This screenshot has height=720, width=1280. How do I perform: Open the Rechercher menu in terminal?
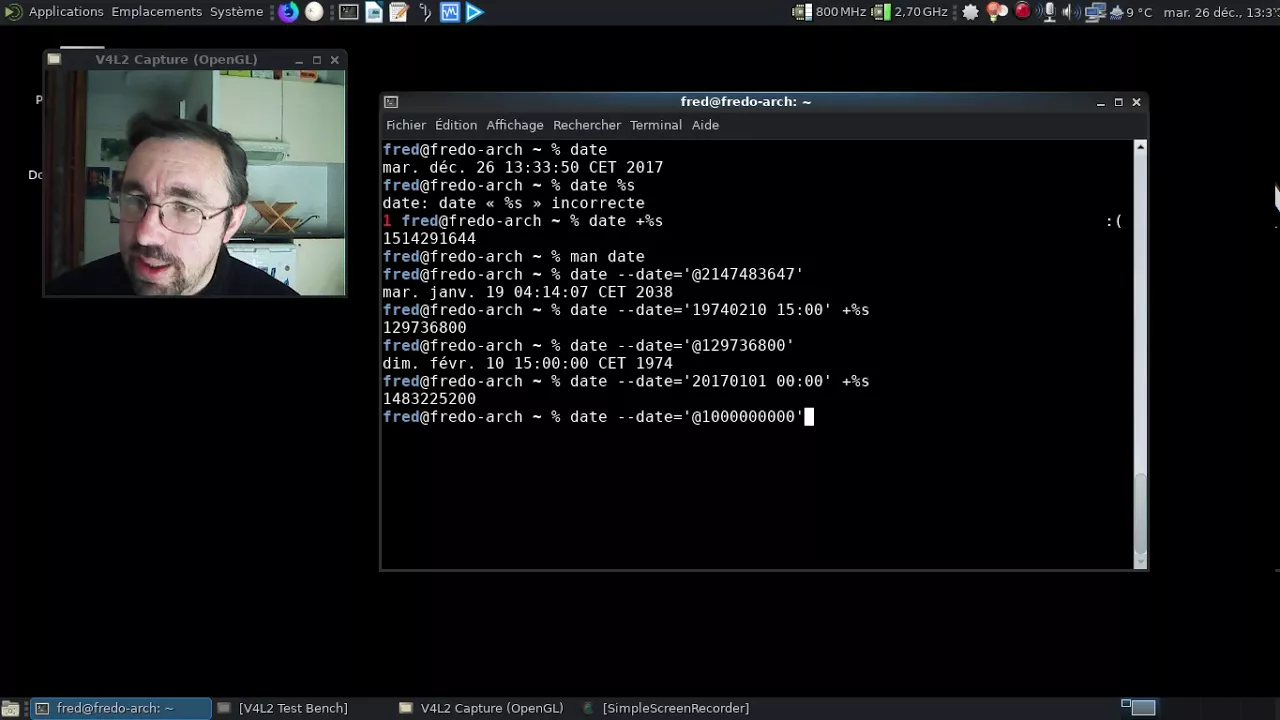(587, 125)
